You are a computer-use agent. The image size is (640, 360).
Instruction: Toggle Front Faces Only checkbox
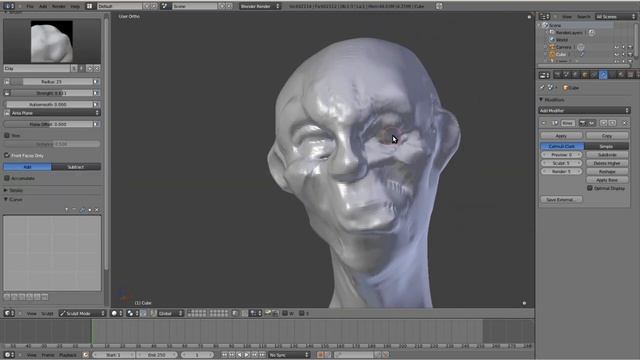coord(7,155)
